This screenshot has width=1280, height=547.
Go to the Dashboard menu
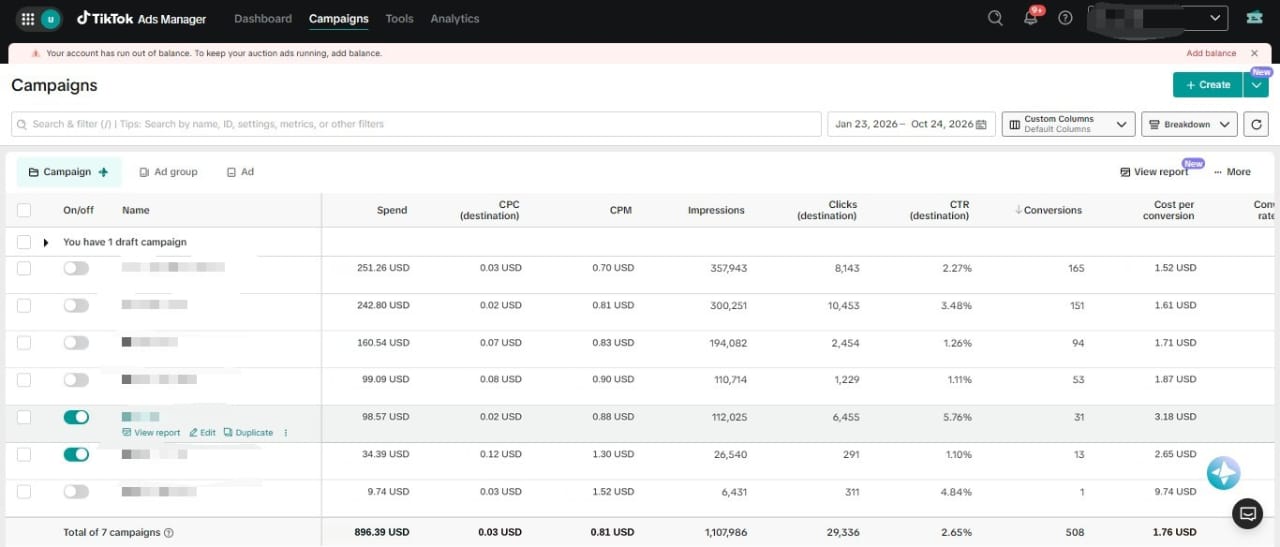(x=263, y=18)
